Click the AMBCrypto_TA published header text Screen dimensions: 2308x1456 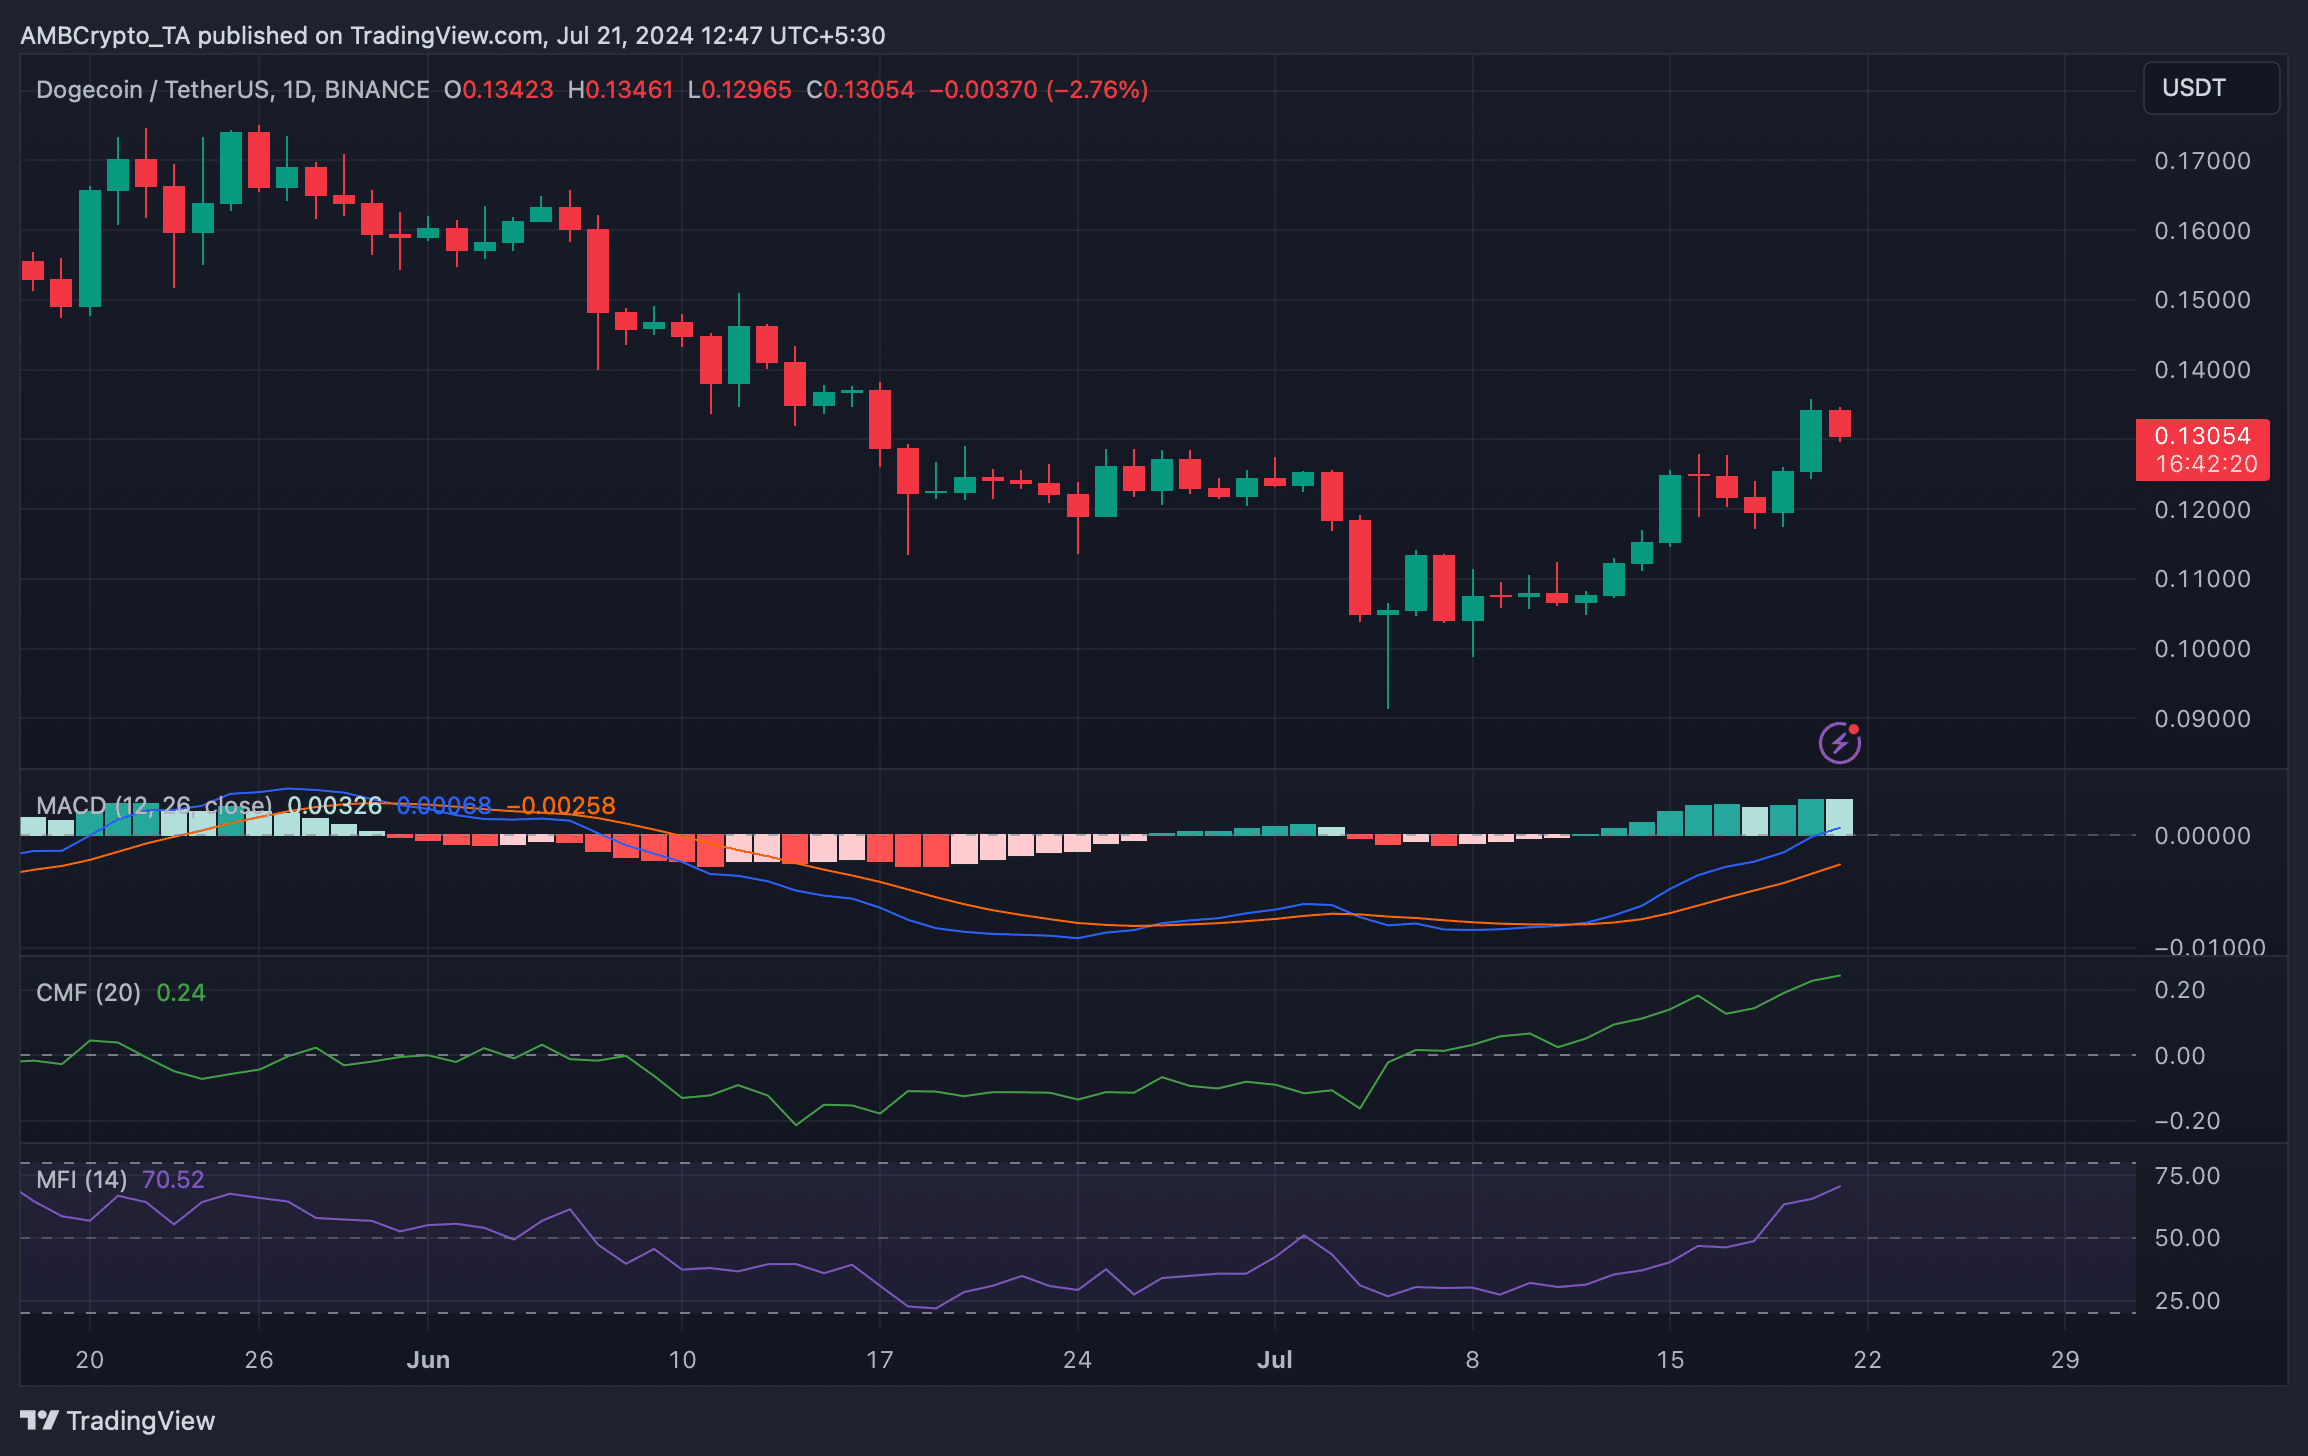click(453, 36)
